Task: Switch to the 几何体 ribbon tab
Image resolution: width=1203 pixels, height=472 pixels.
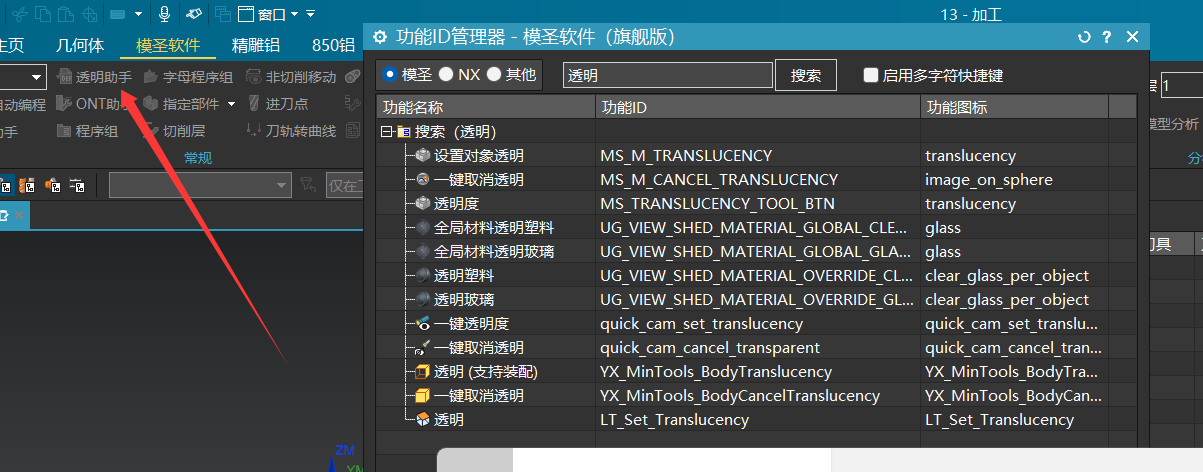Action: point(80,45)
